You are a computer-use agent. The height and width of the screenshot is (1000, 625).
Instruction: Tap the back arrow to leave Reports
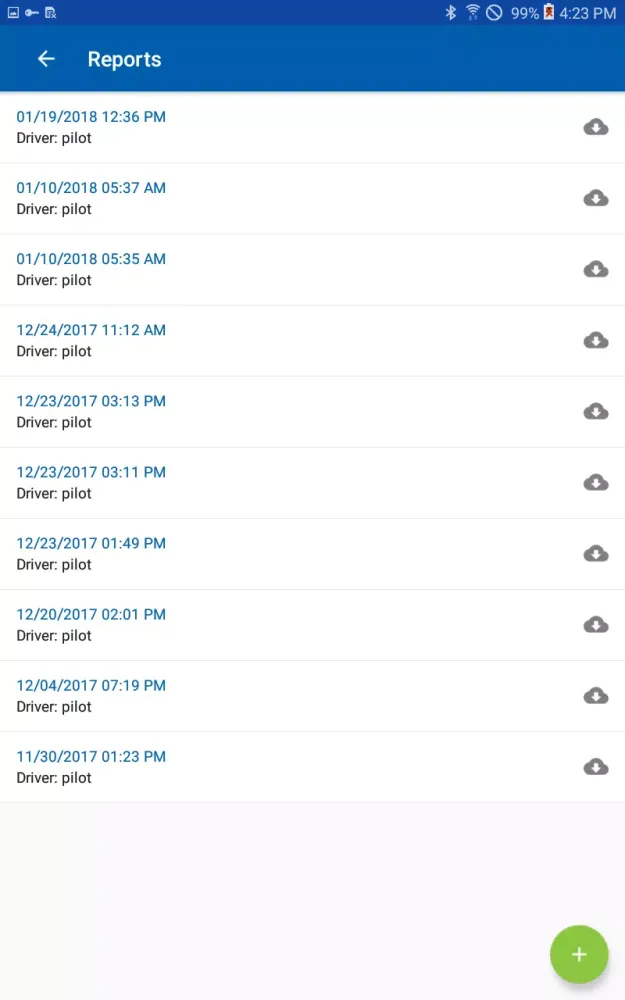coord(45,59)
